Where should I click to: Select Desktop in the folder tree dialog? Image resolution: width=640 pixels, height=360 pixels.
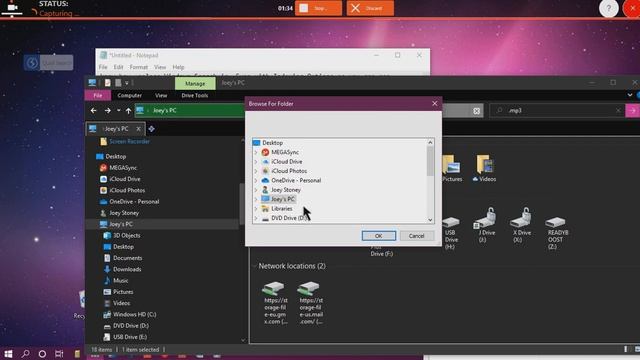click(272, 143)
